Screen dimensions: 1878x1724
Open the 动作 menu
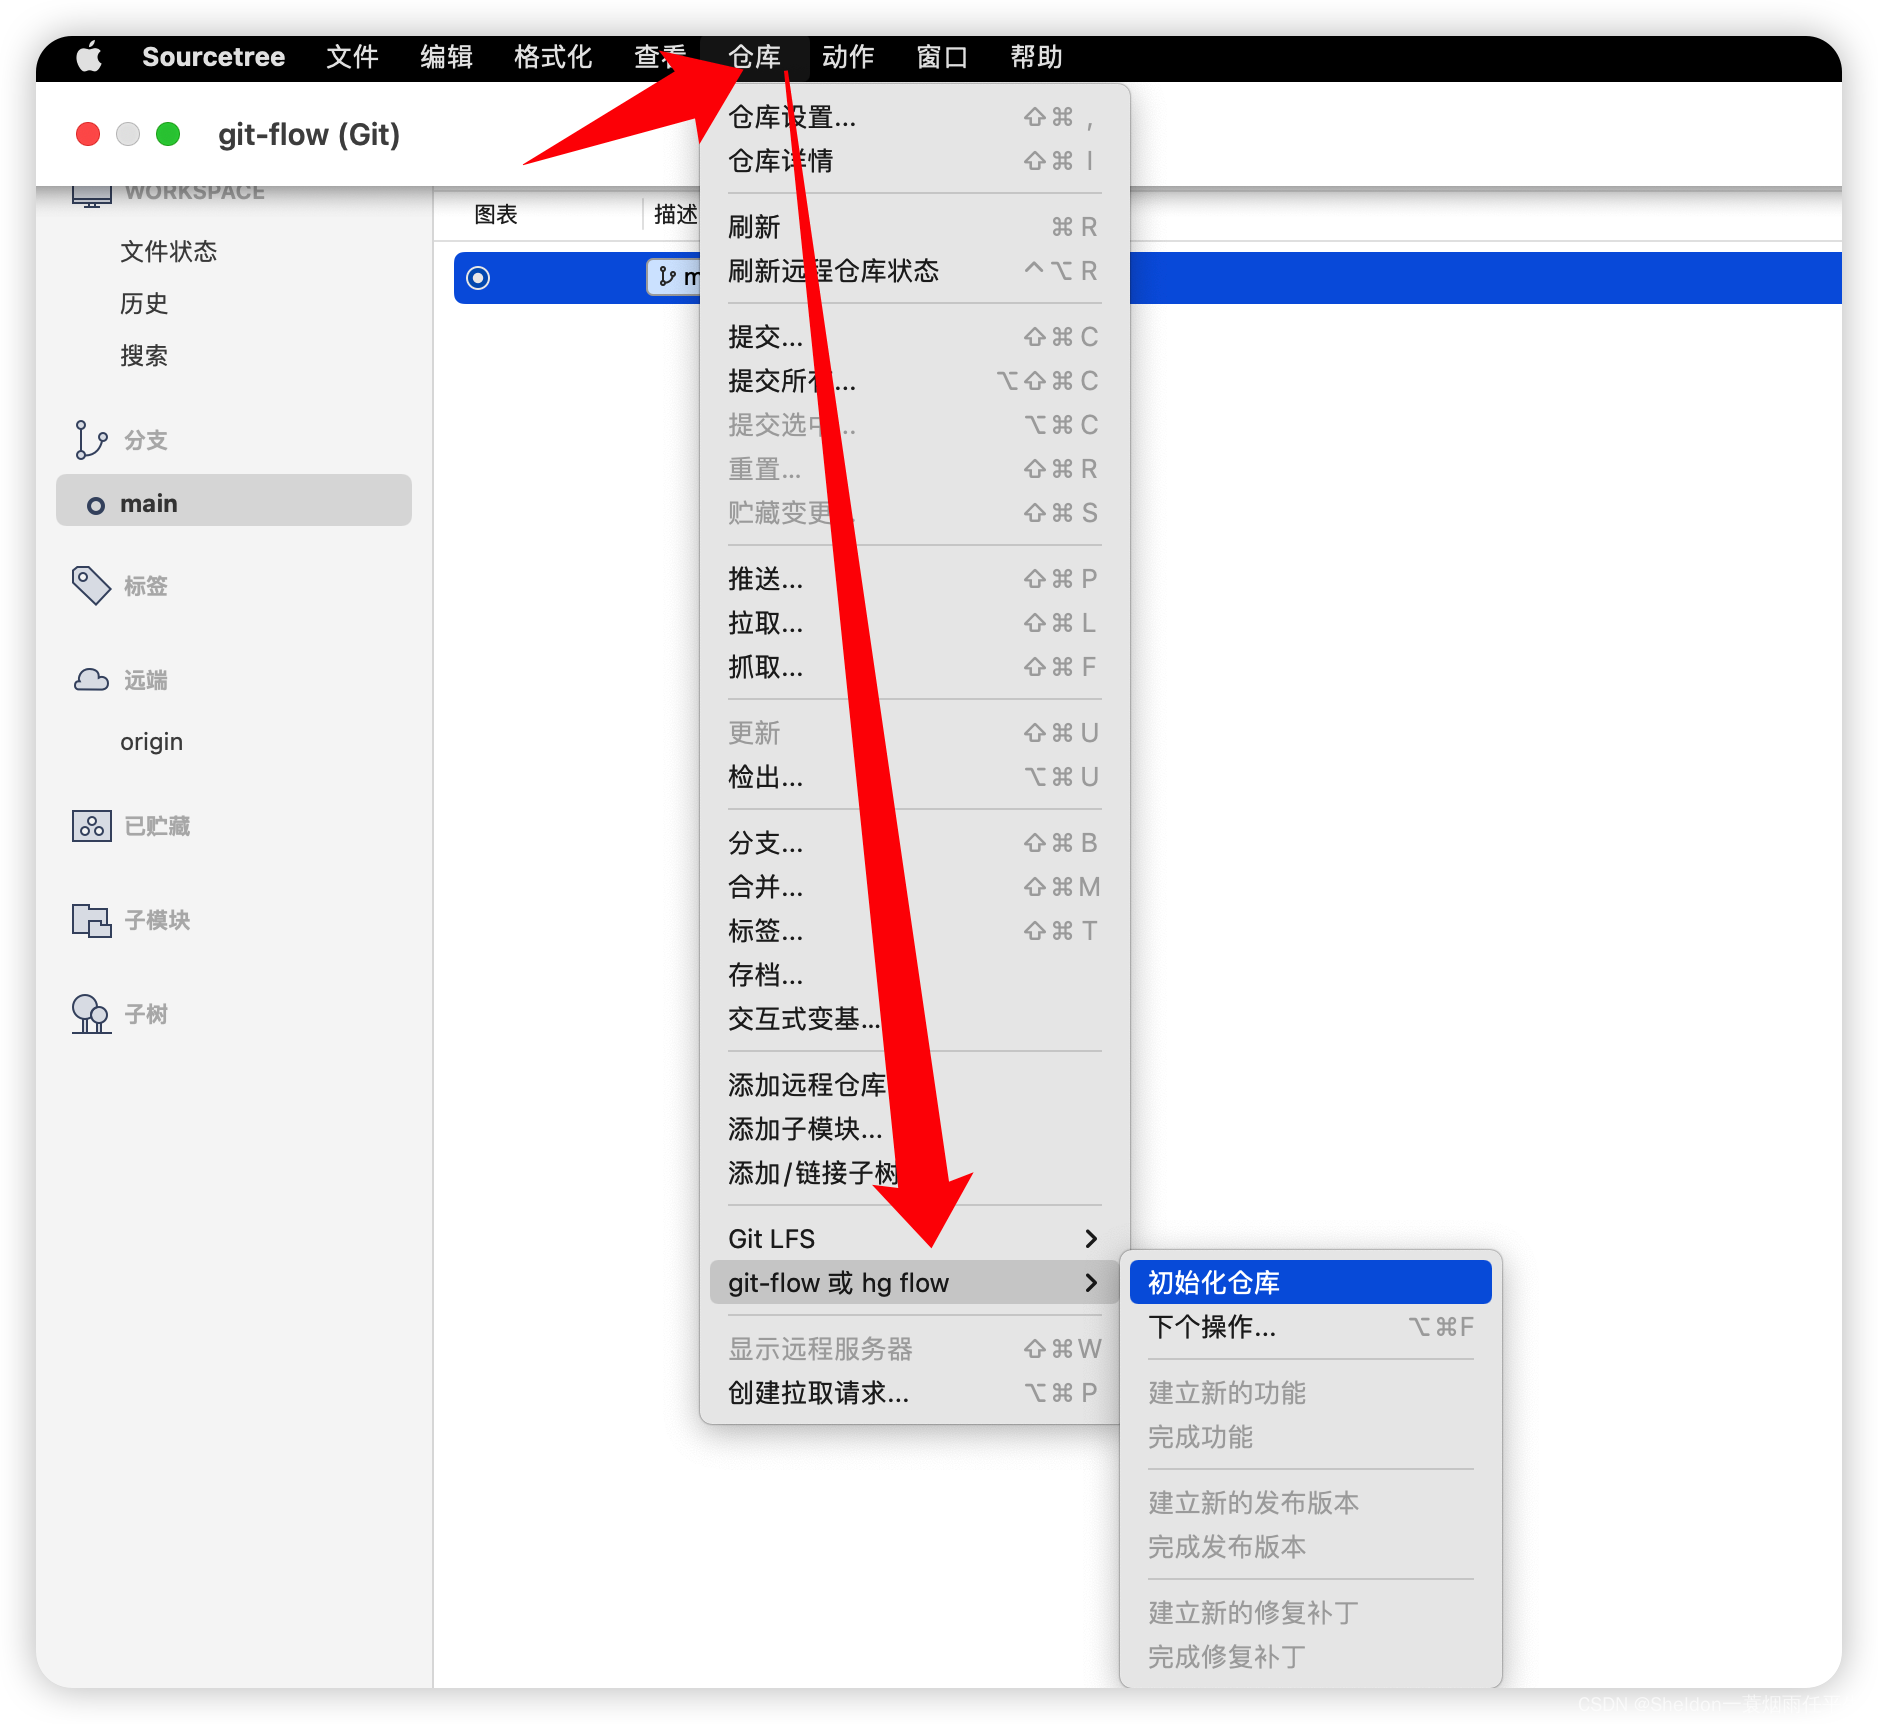[848, 57]
